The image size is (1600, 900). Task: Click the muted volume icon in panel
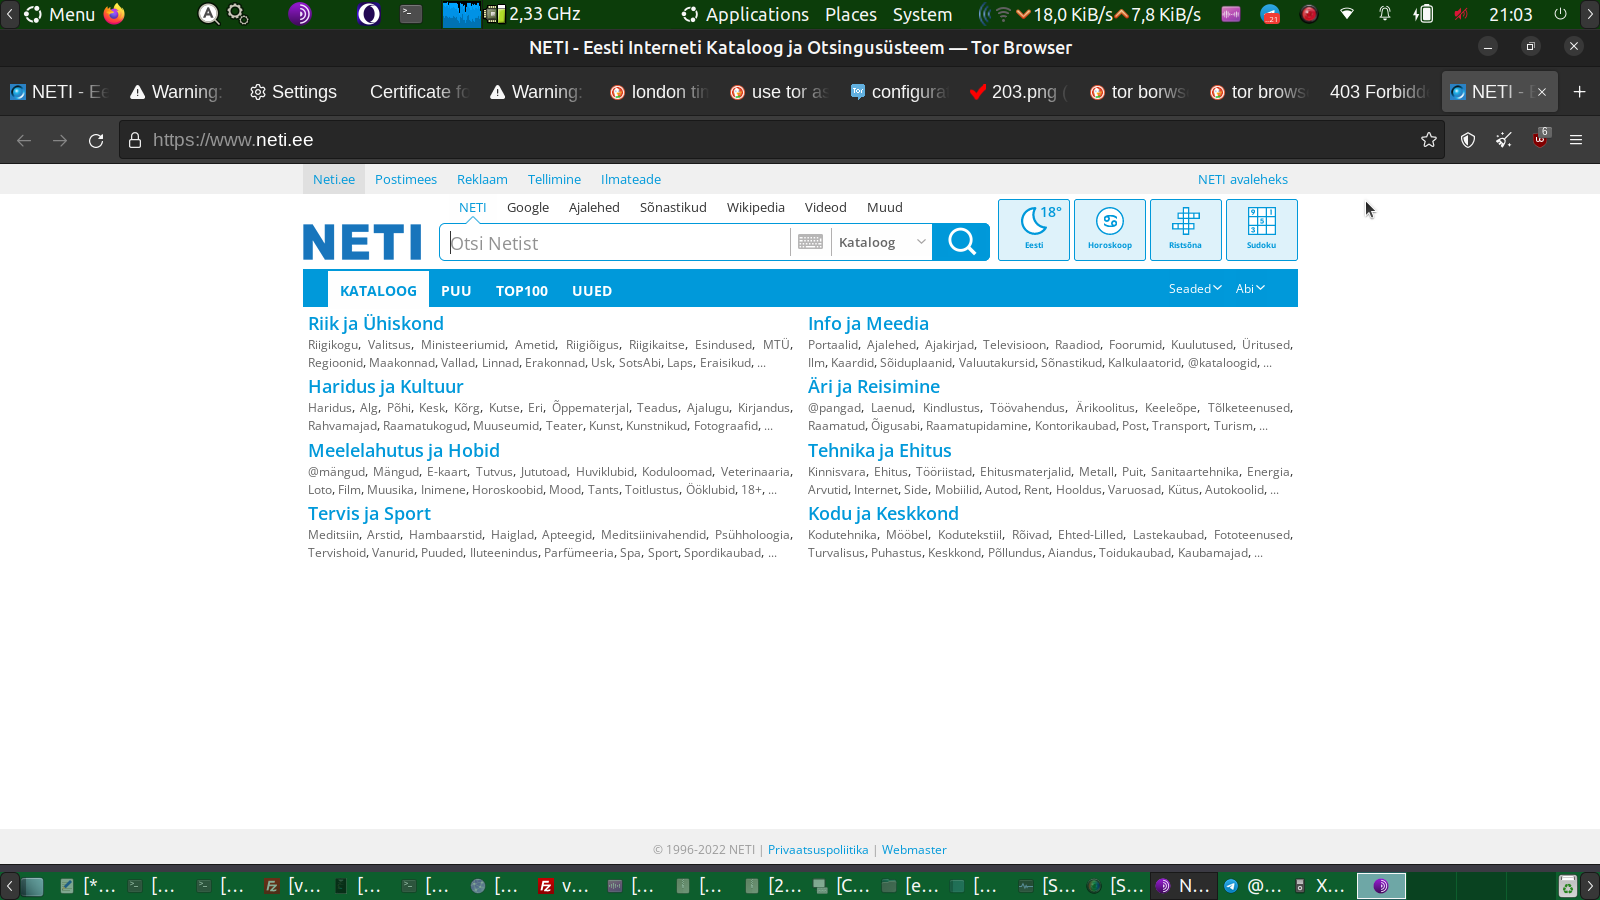1461,14
